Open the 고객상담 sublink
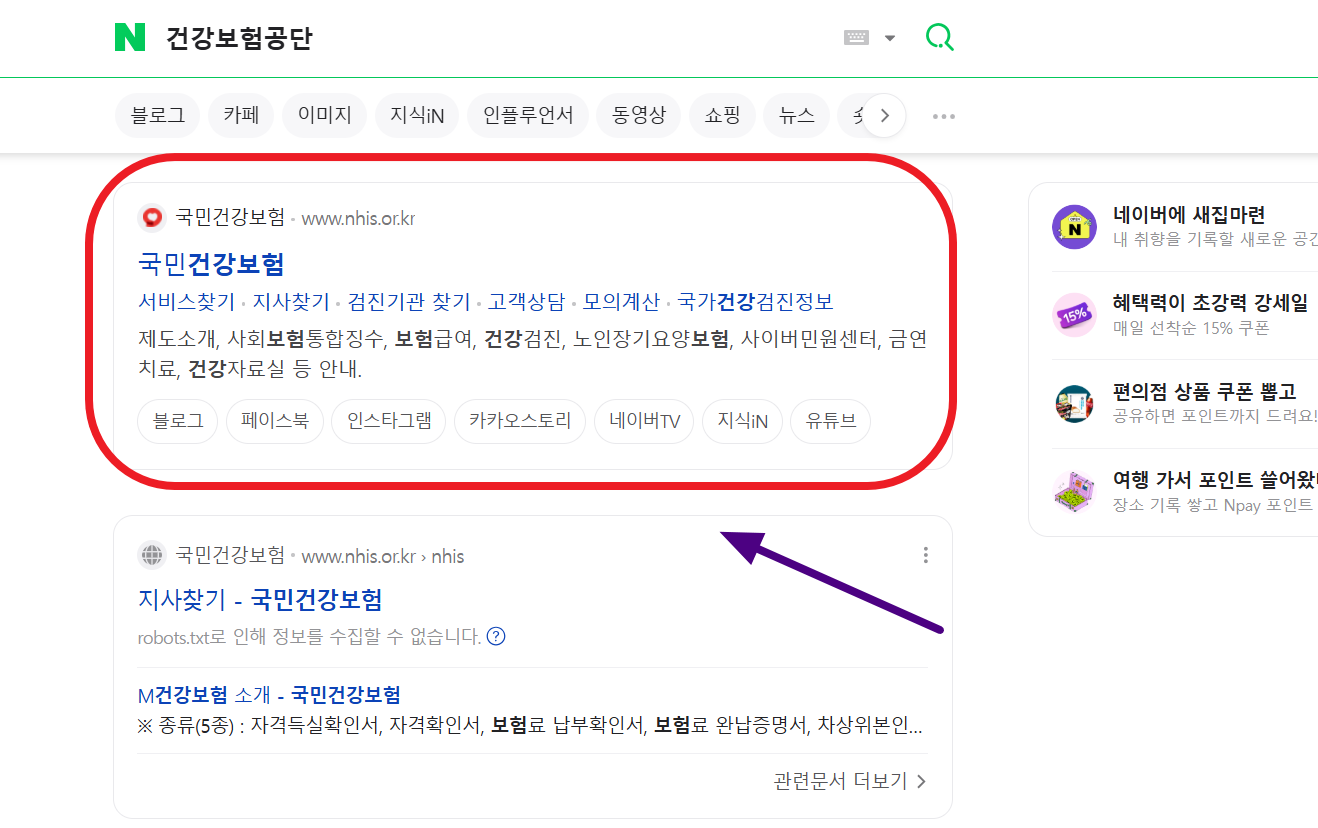1318x828 pixels. 526,302
